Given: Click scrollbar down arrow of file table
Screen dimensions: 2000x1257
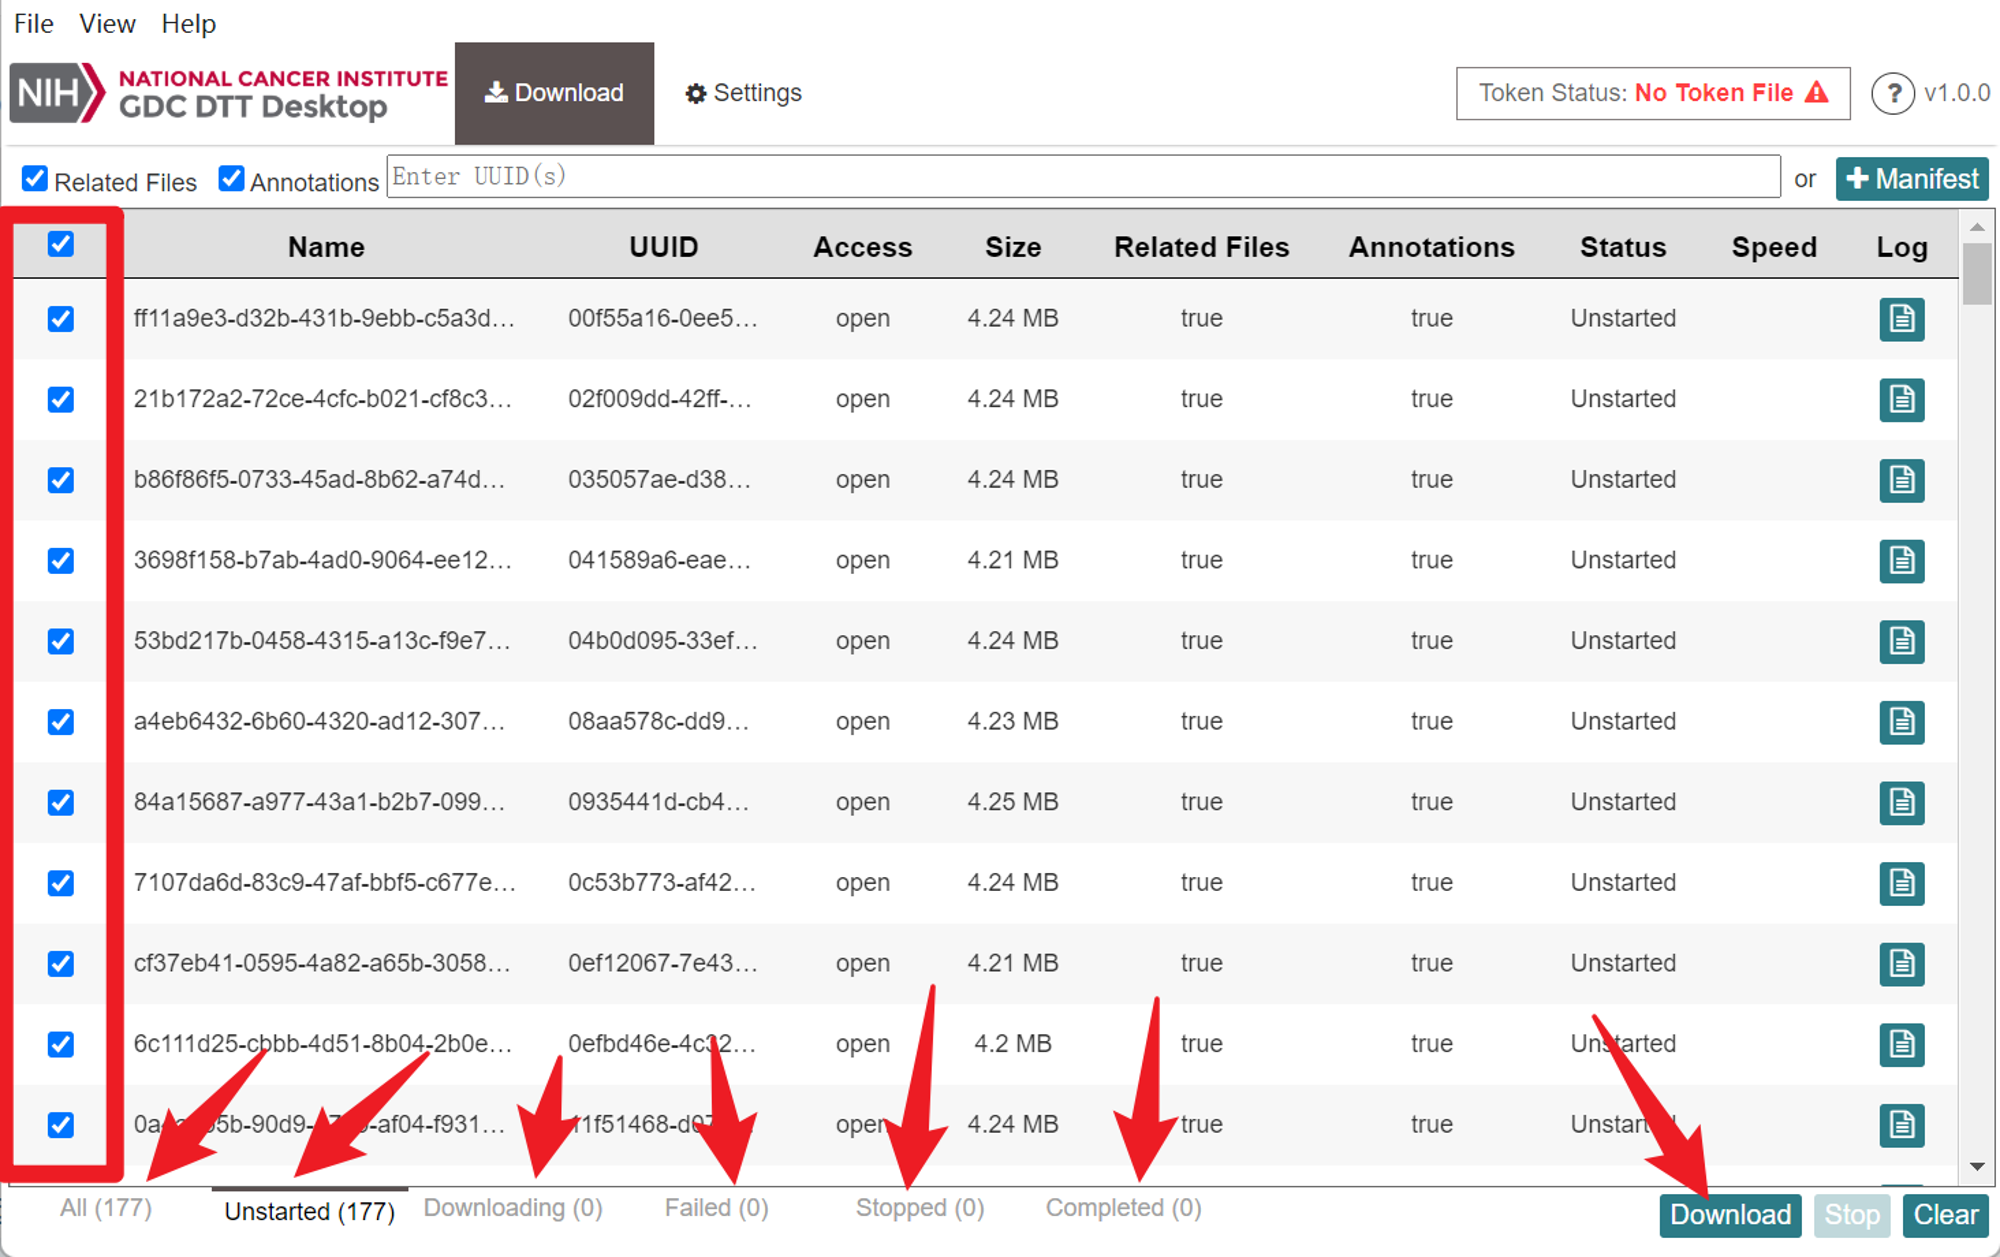Looking at the screenshot, I should pyautogui.click(x=1977, y=1166).
